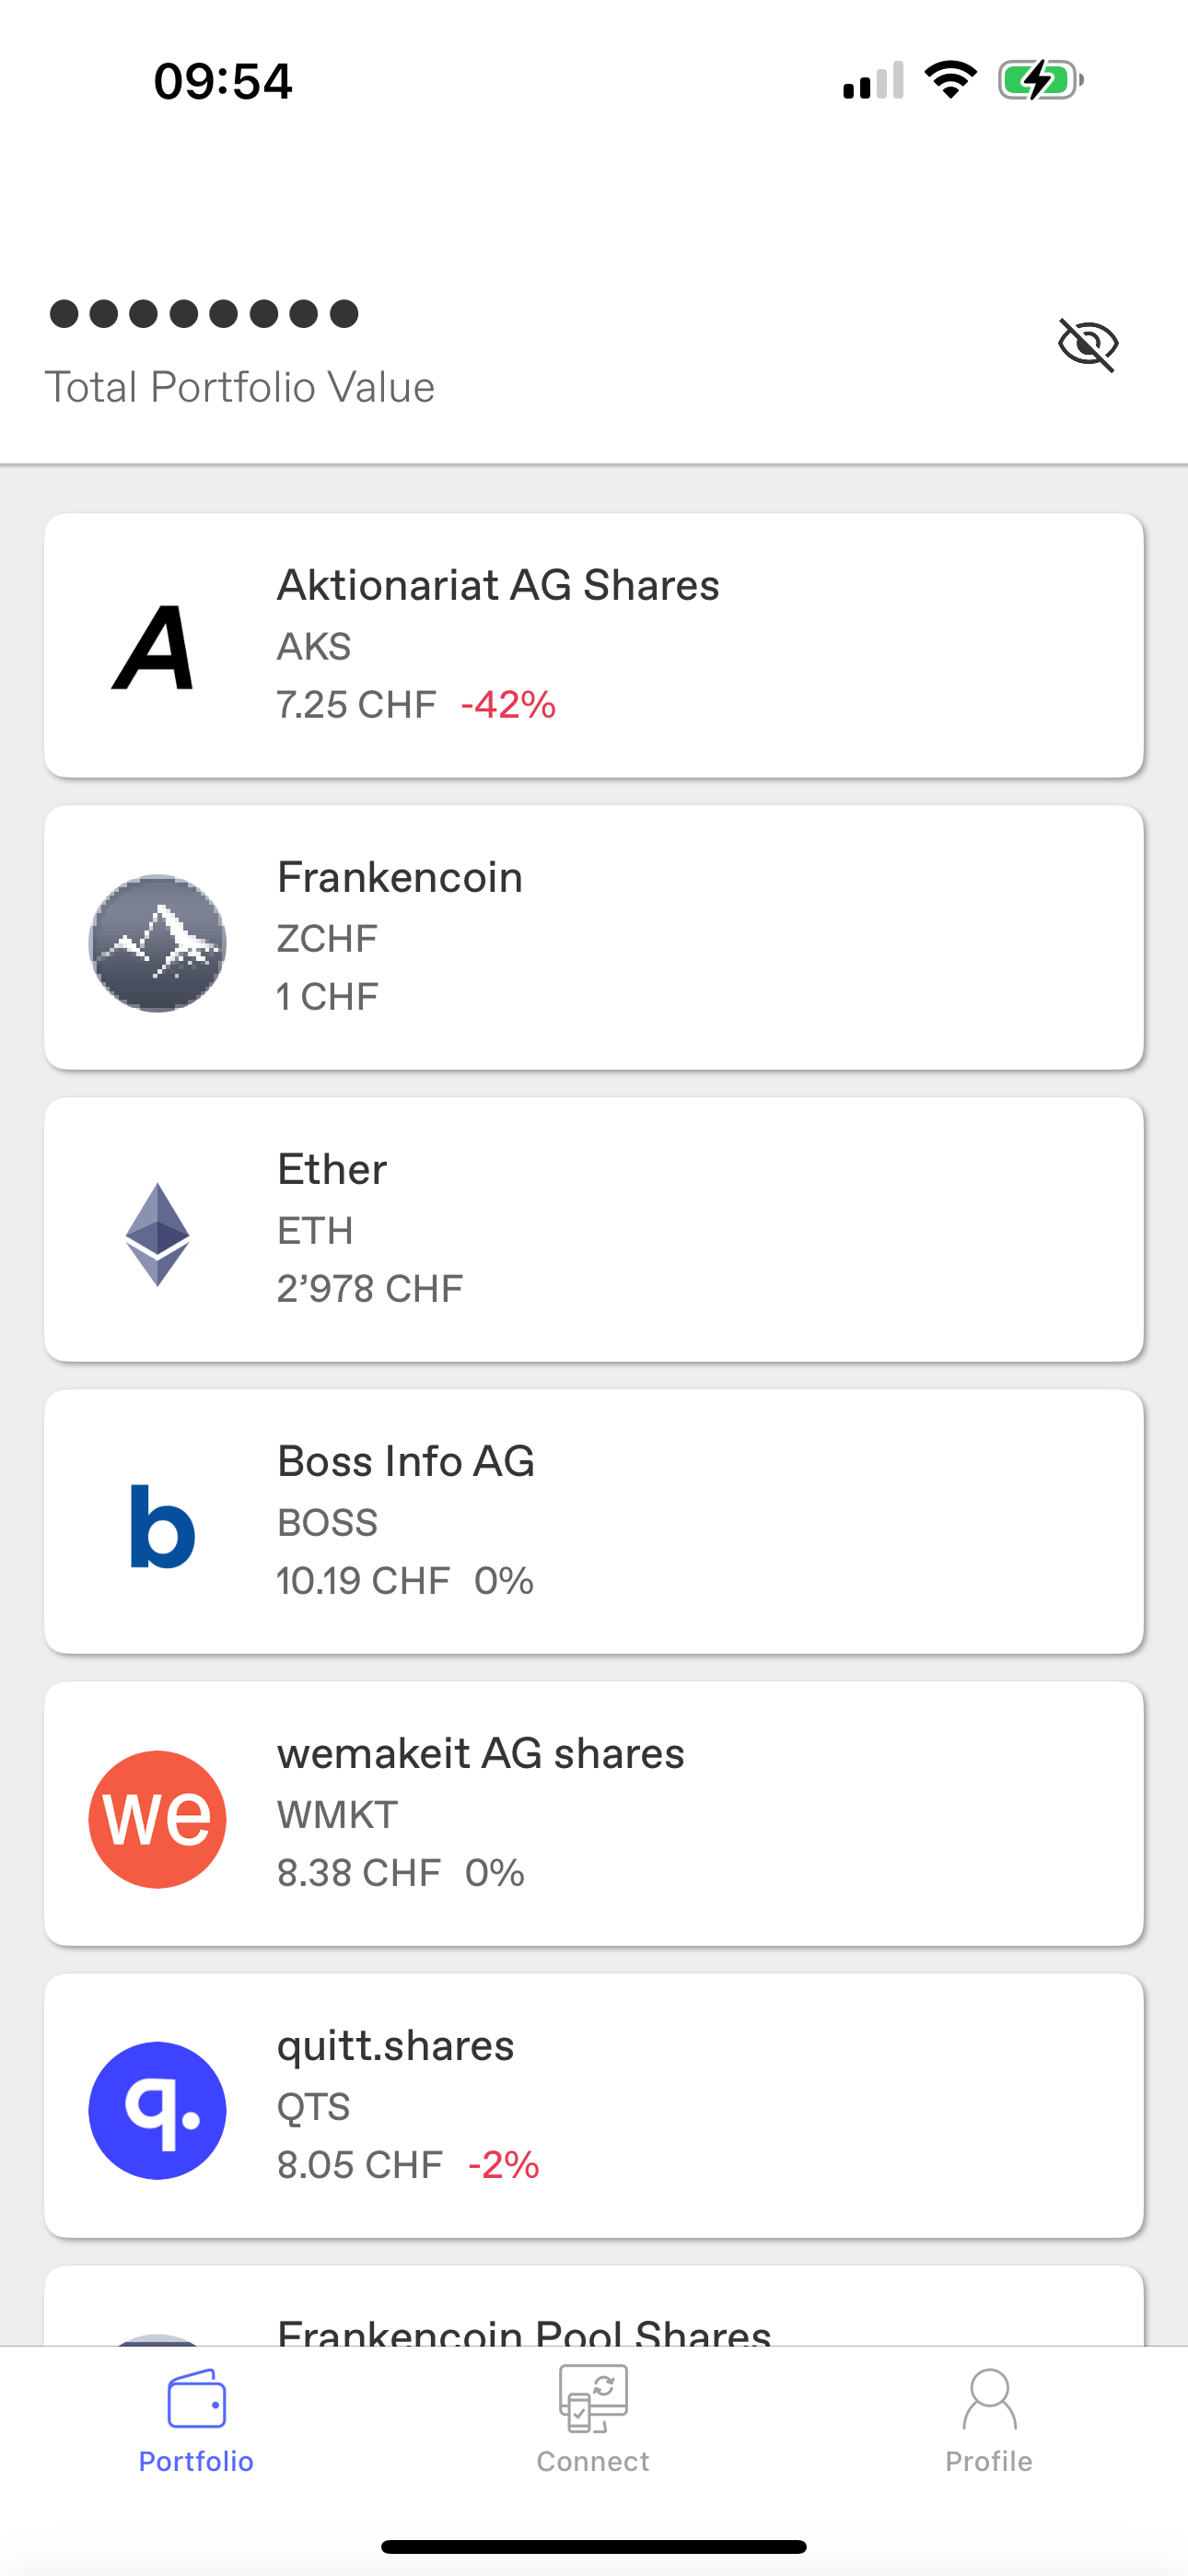Tap the Ether diamond logo
1188x2576 pixels.
coord(157,1234)
